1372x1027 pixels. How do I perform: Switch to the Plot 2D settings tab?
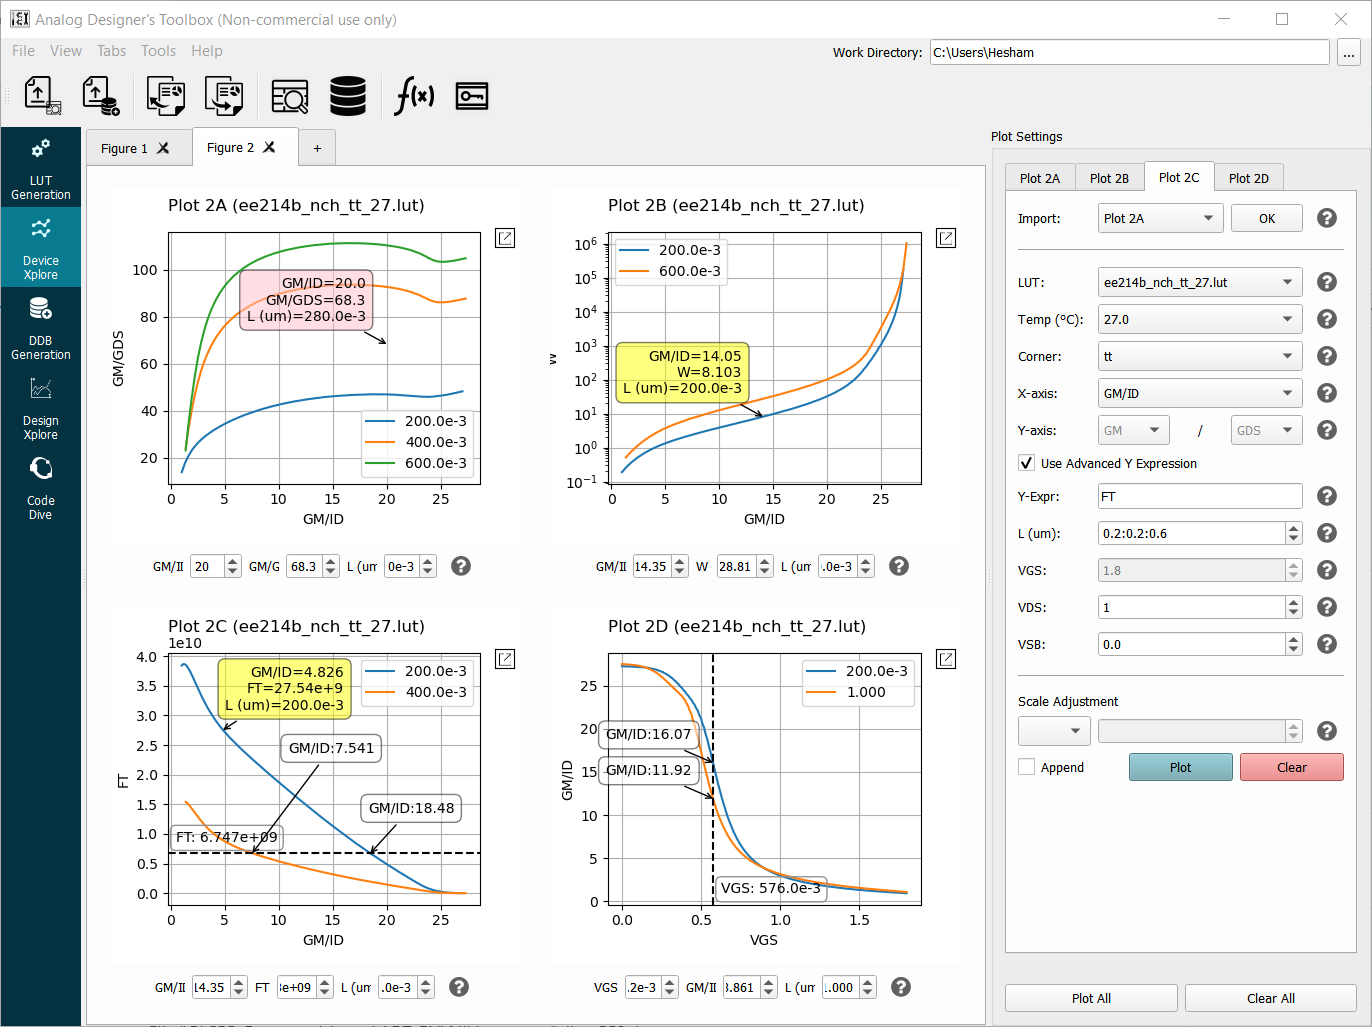point(1249,178)
